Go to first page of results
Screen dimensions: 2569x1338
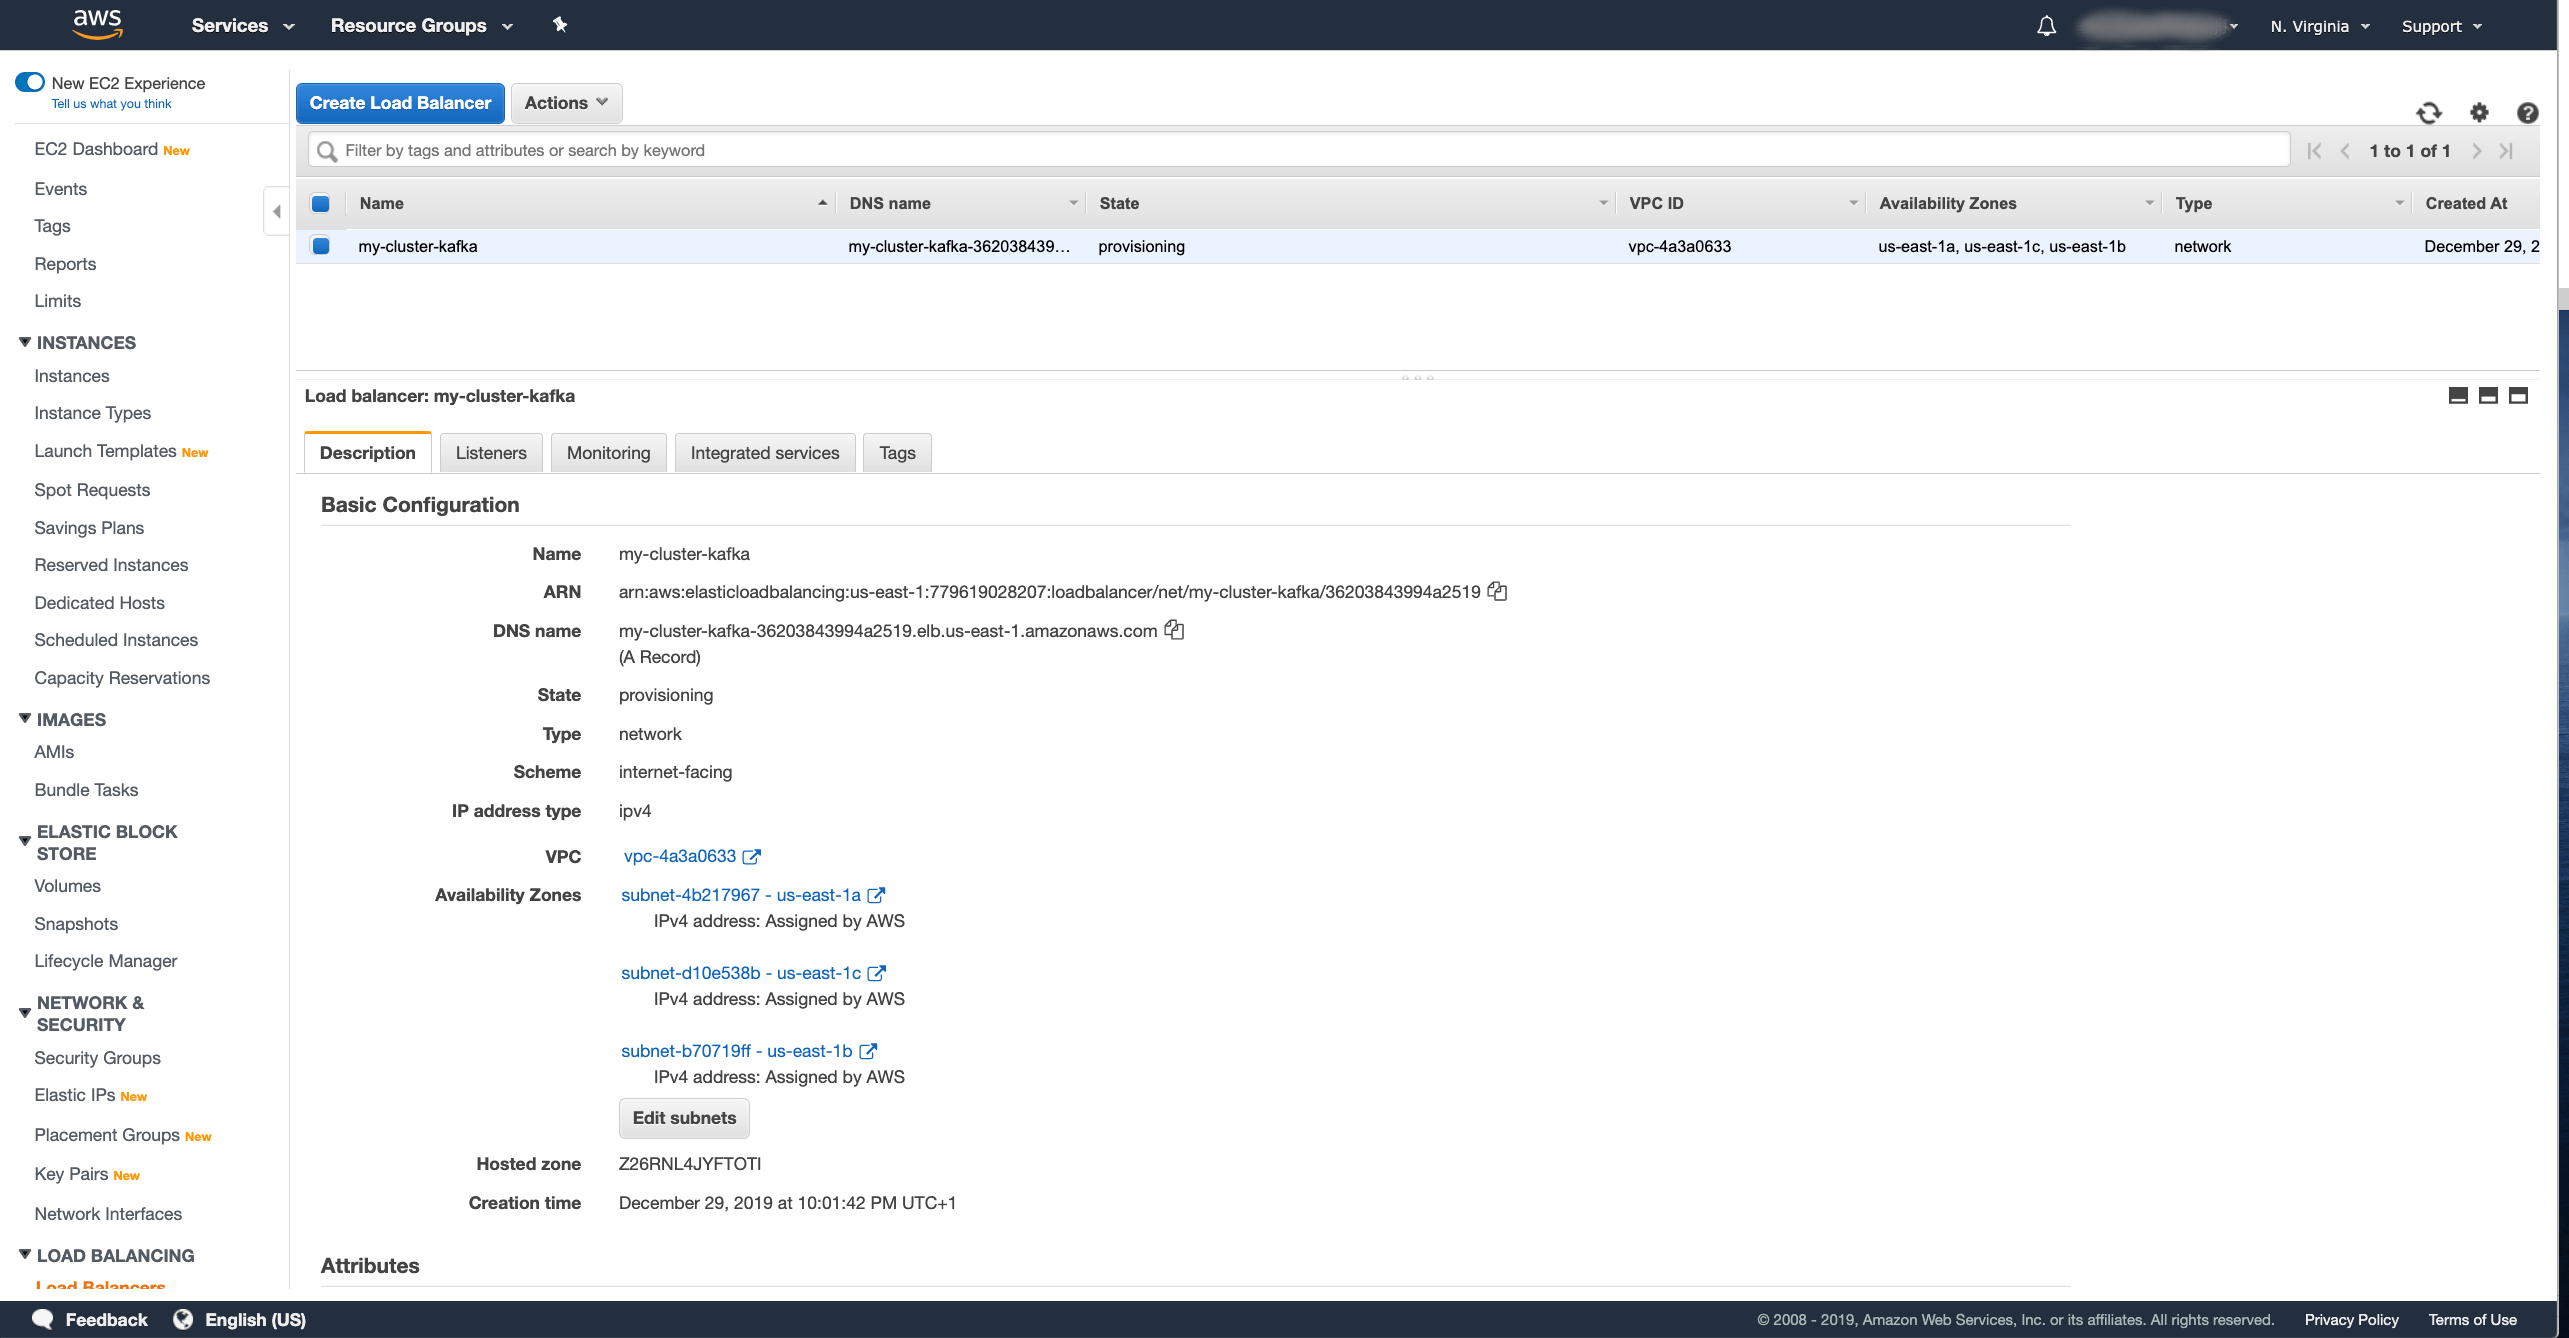(x=2314, y=151)
